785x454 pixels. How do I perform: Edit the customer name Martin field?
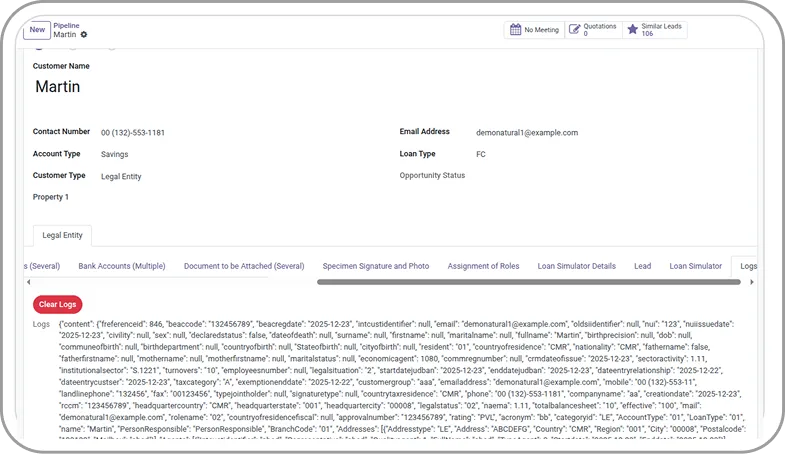pyautogui.click(x=58, y=87)
